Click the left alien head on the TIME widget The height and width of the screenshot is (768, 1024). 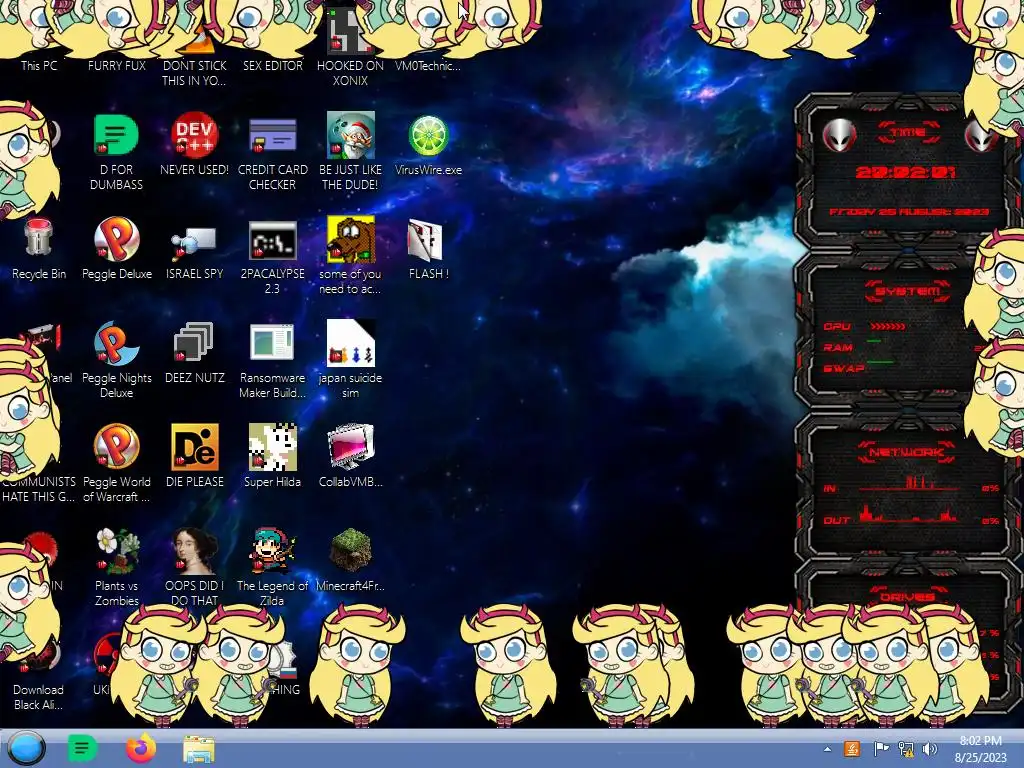839,135
